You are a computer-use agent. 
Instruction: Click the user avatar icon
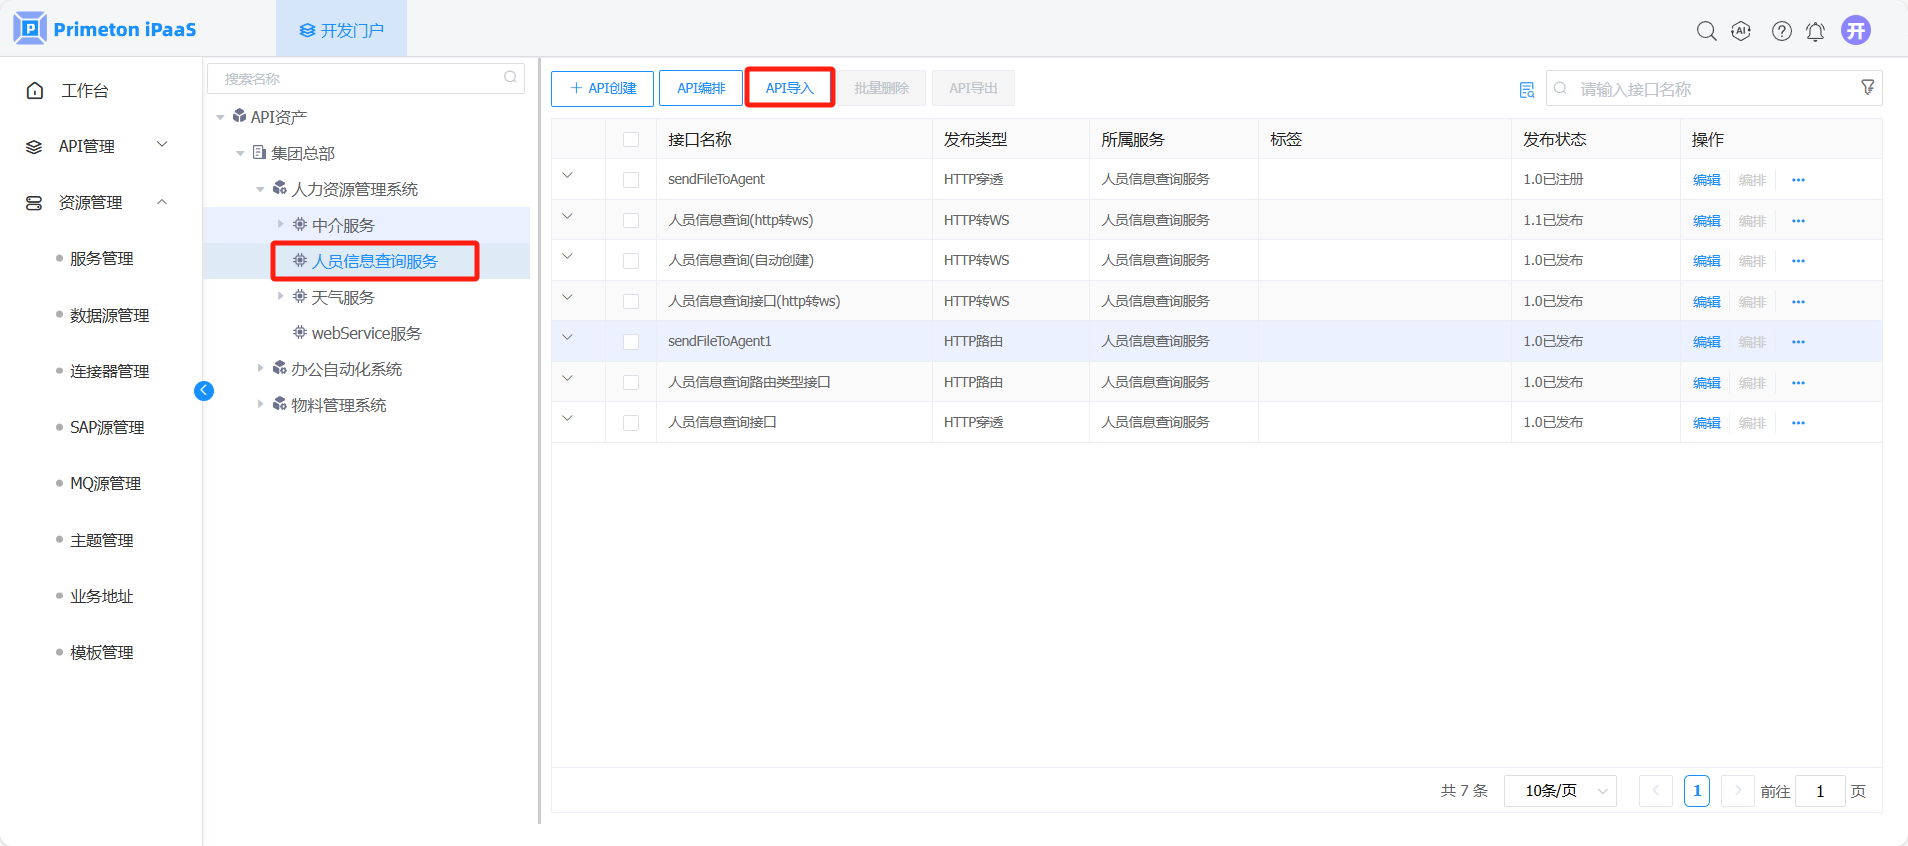1856,31
